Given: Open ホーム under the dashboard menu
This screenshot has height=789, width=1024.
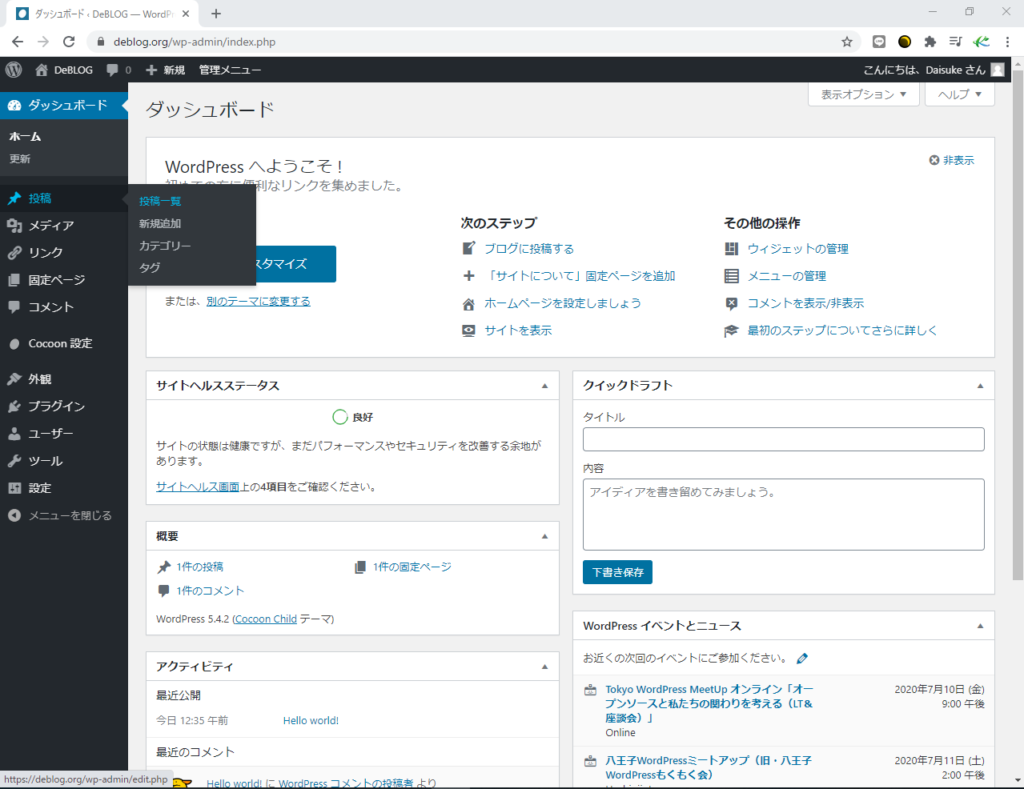Looking at the screenshot, I should pos(25,137).
